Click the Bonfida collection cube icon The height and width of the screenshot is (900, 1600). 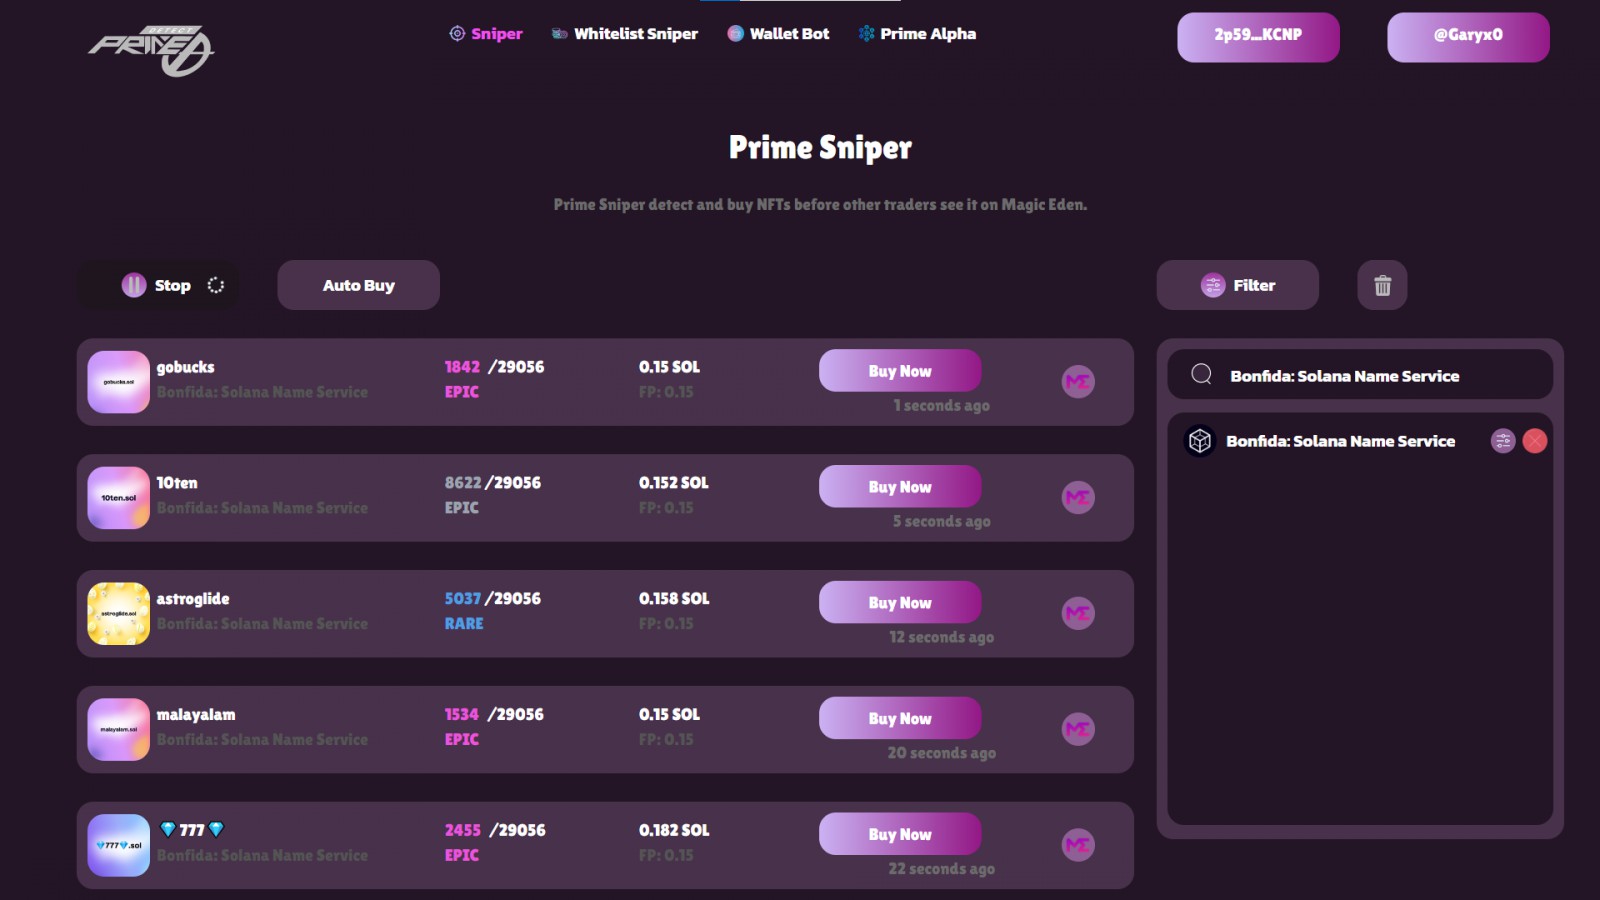point(1200,441)
